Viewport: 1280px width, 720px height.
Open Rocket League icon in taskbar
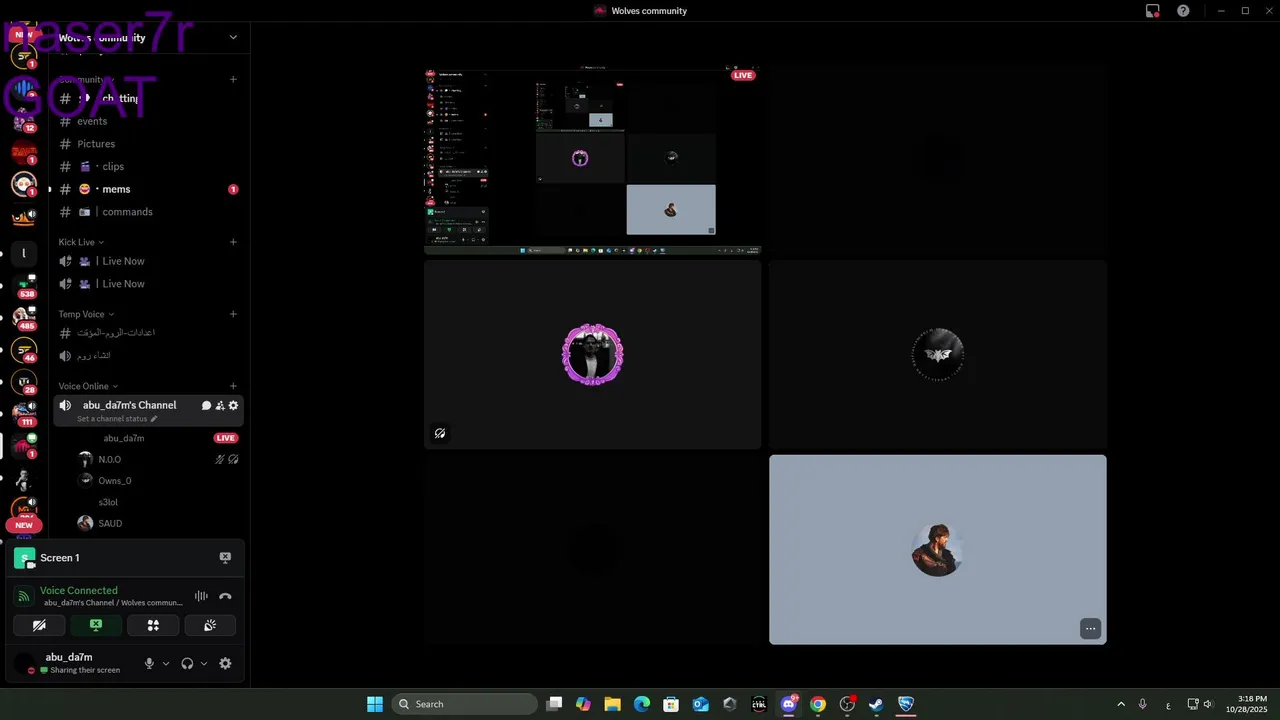pyautogui.click(x=906, y=704)
